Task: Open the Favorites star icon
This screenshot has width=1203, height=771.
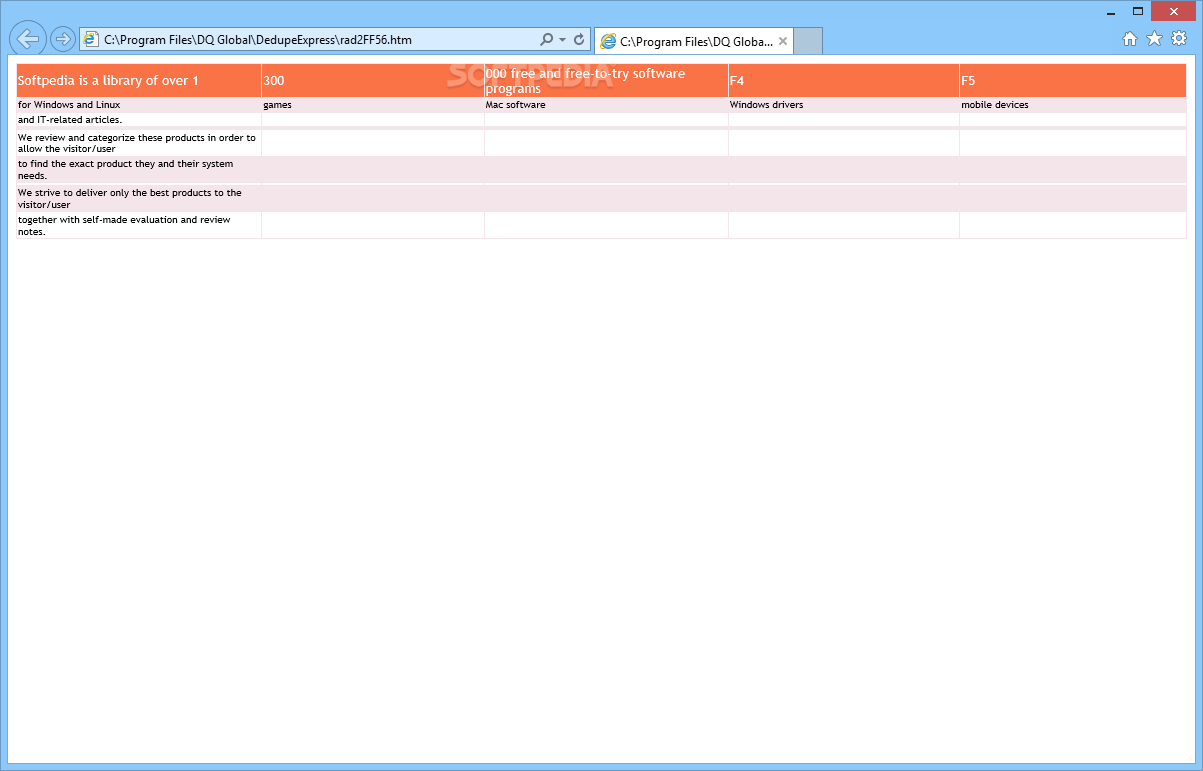Action: [x=1154, y=39]
